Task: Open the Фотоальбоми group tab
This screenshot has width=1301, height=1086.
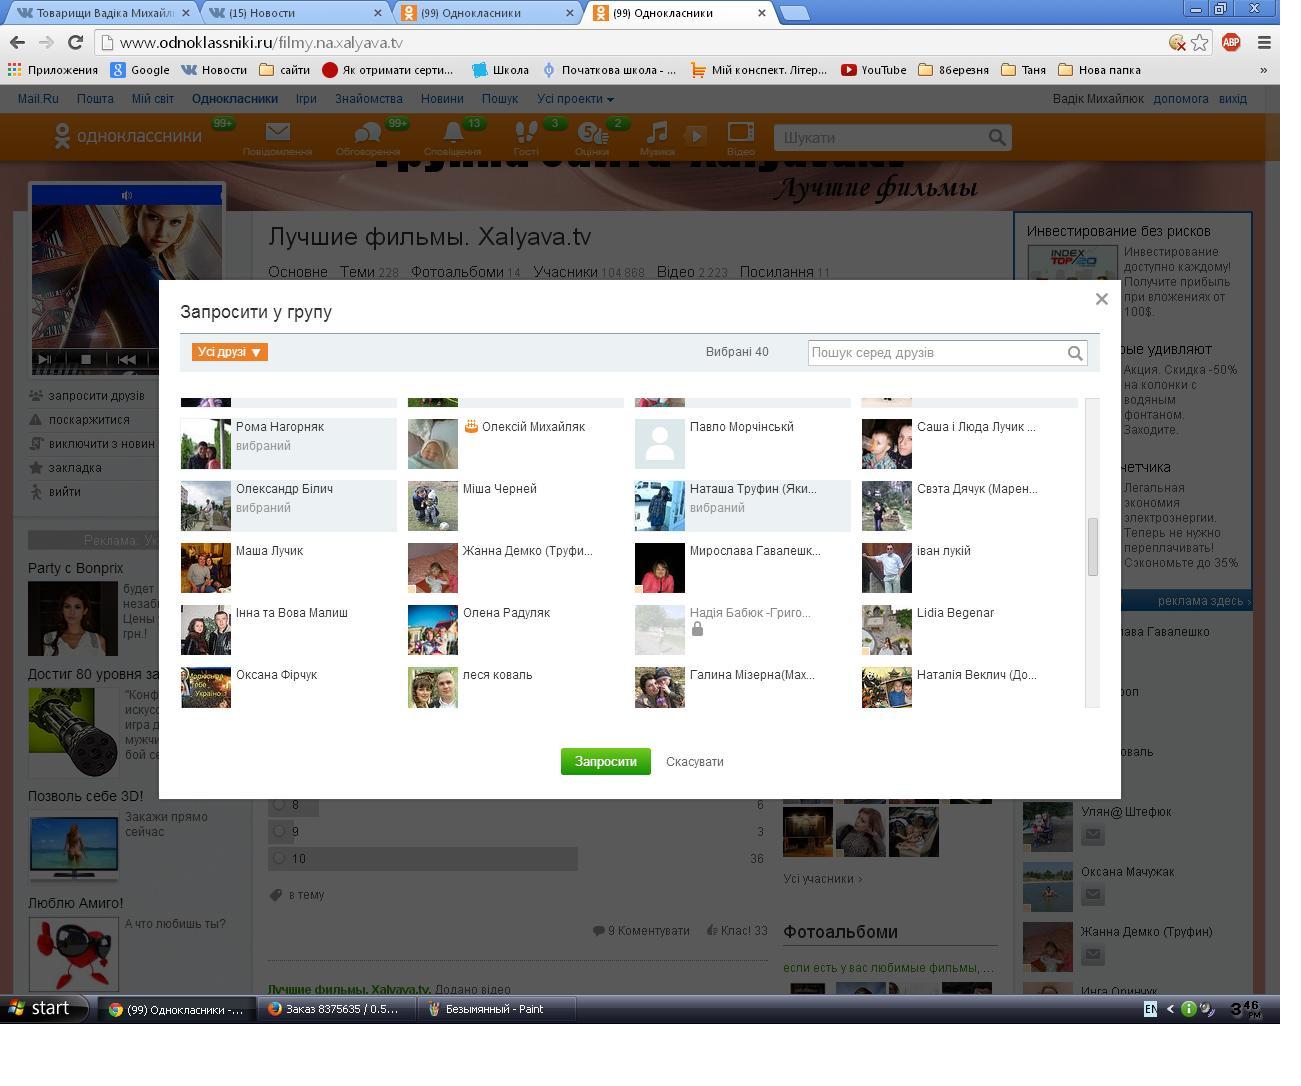Action: pyautogui.click(x=457, y=272)
